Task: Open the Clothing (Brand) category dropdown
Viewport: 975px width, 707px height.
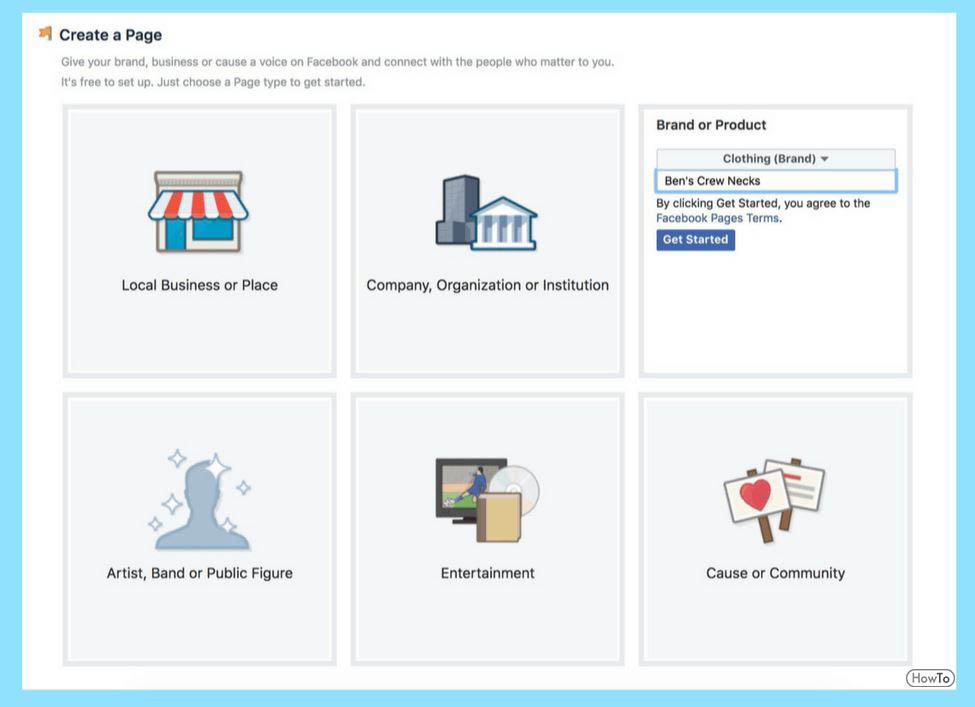Action: (775, 159)
